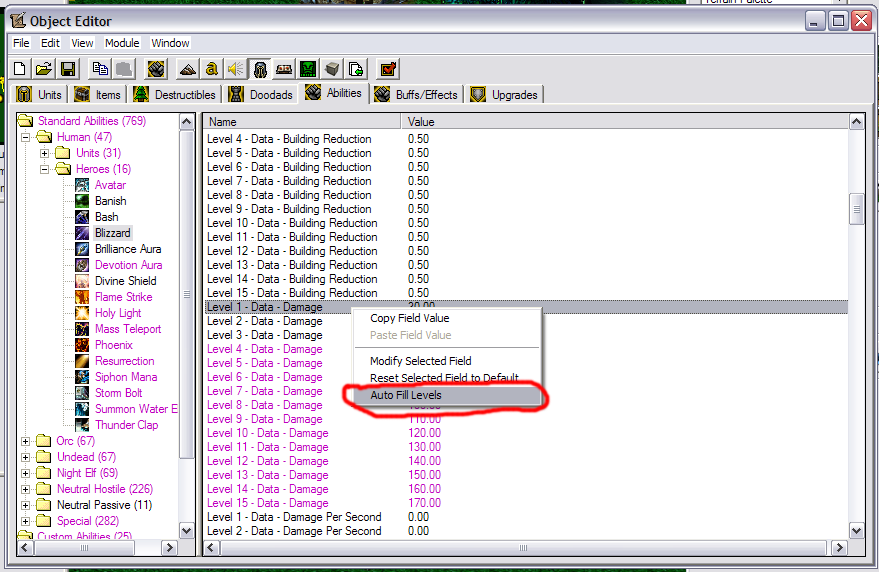Open the AI Editor green icon
The height and width of the screenshot is (572, 879).
(308, 69)
